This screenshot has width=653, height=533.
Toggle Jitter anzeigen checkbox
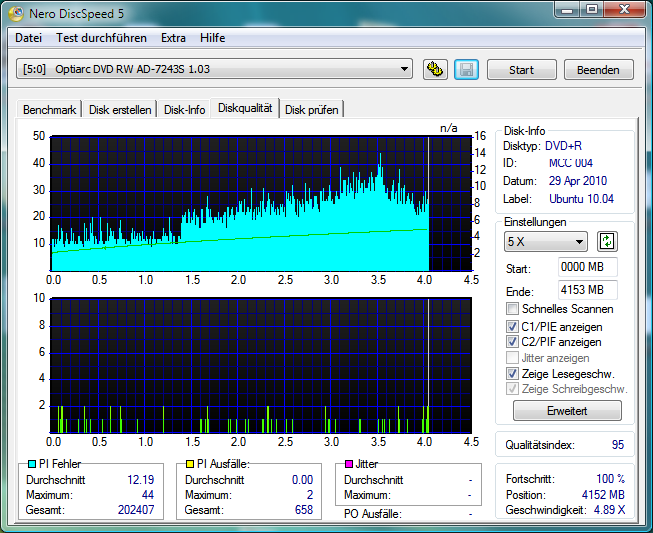pos(512,358)
